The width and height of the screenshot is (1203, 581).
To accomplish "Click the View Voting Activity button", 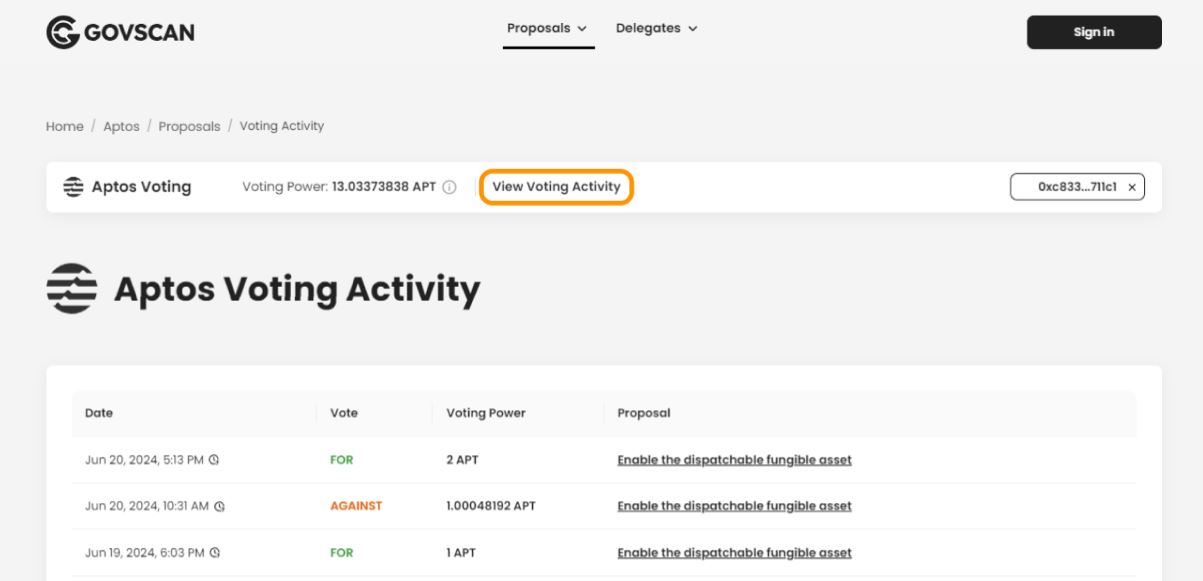I will pos(556,184).
